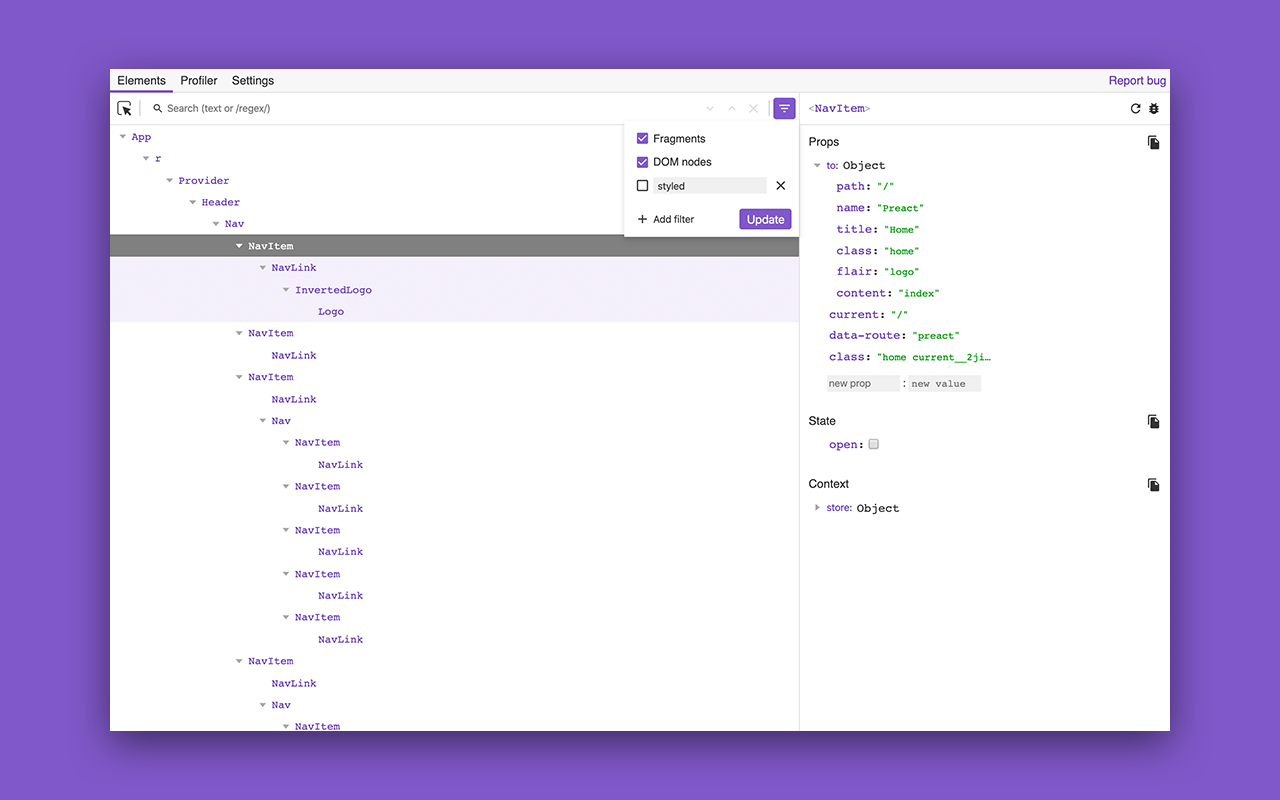
Task: Open the Report bug link
Action: [x=1137, y=80]
